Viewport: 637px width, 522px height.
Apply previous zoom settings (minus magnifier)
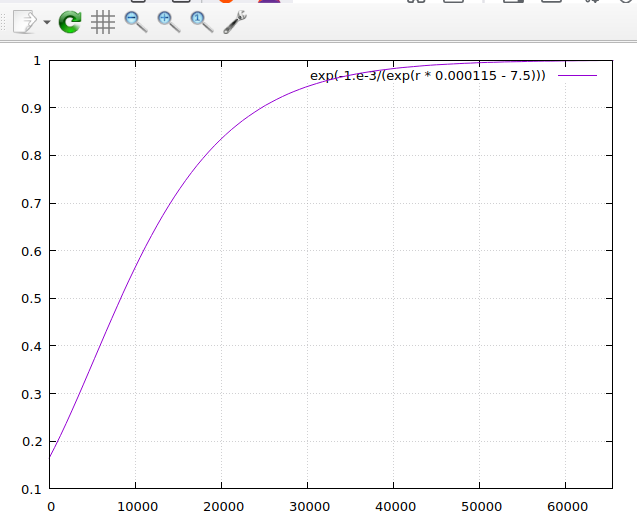pos(136,22)
